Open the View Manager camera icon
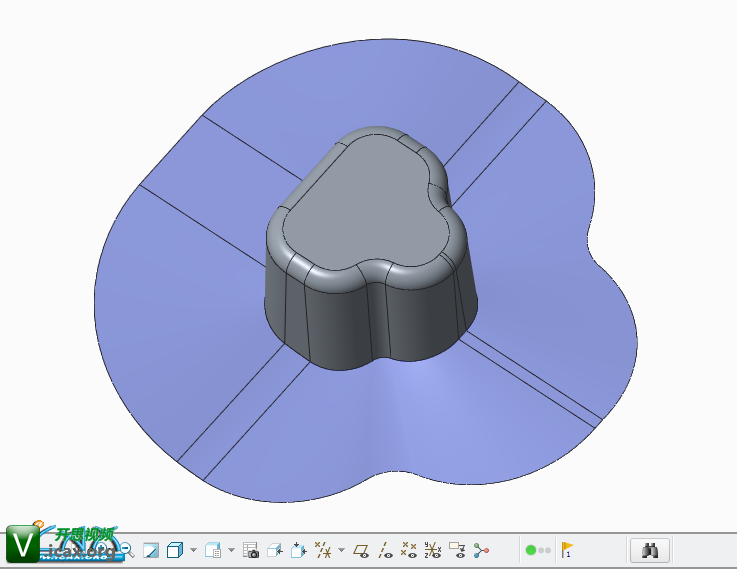Image resolution: width=737 pixels, height=569 pixels. click(x=251, y=550)
